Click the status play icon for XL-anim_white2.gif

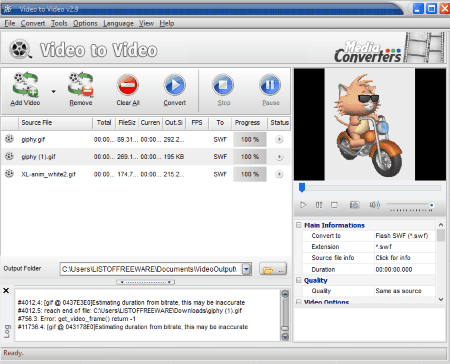[279, 174]
